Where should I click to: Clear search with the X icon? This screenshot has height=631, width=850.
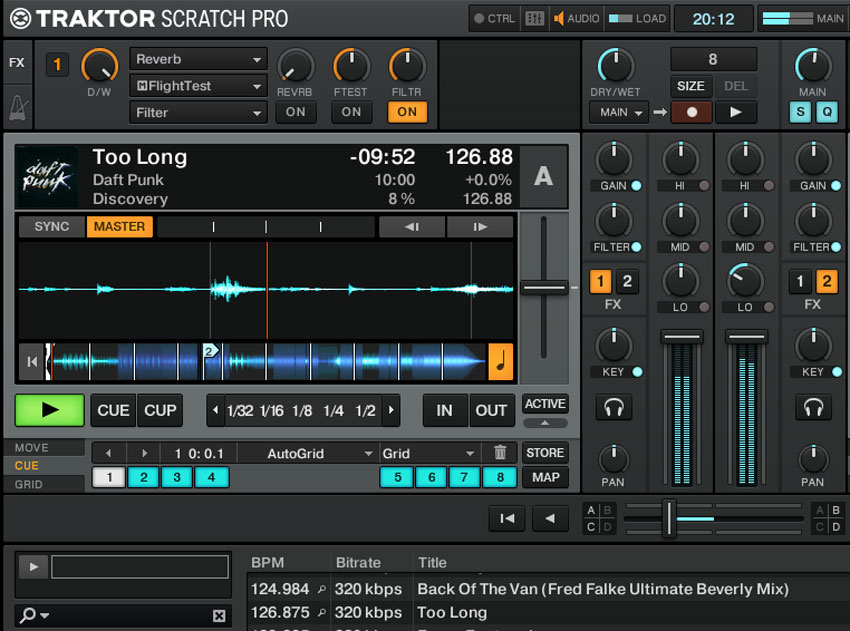coord(219,615)
